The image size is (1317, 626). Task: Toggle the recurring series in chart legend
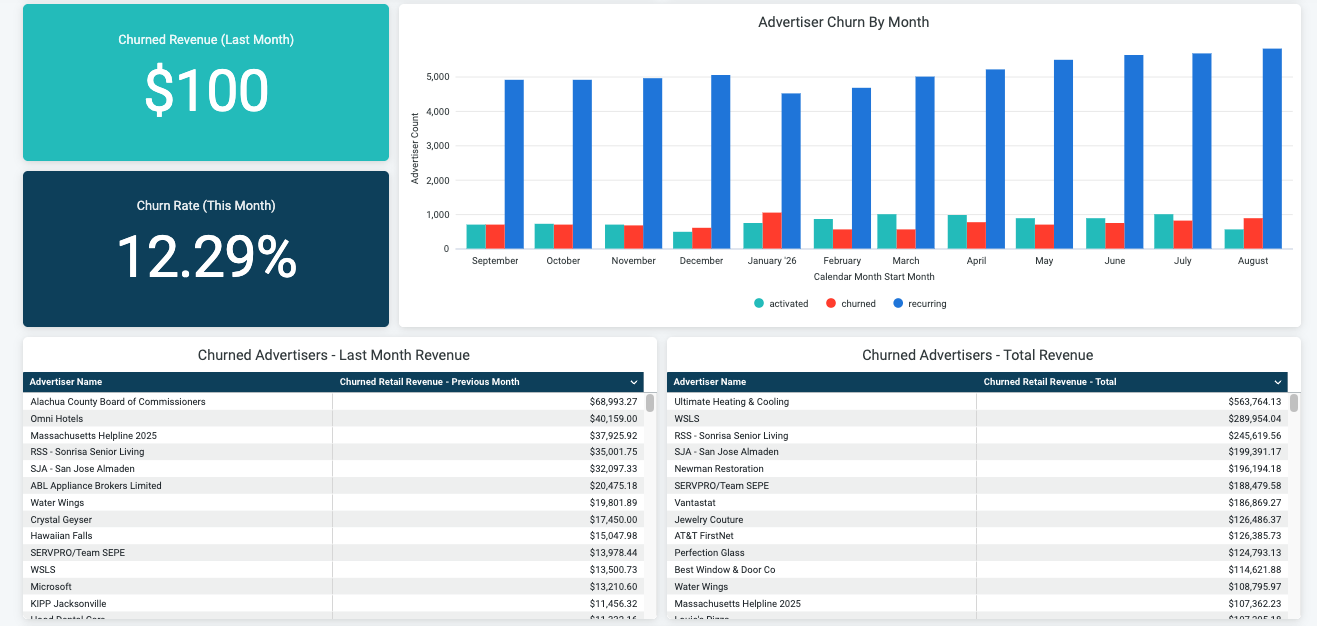pos(919,303)
